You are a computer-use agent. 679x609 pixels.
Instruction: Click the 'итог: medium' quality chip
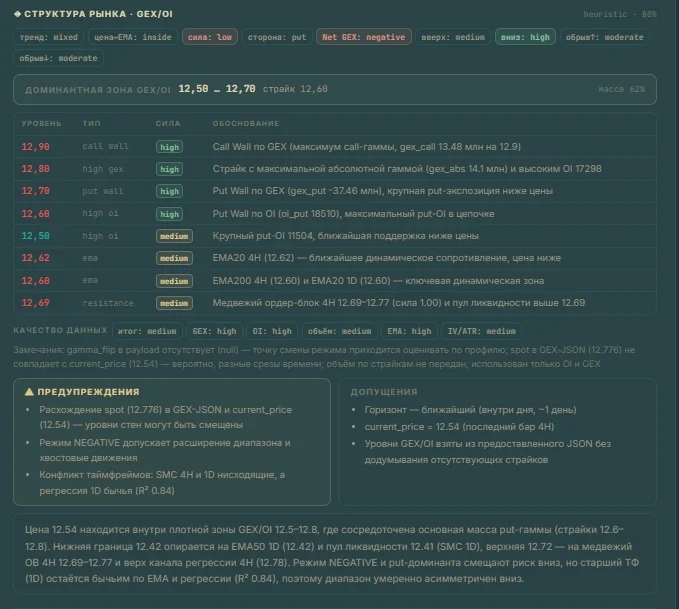pos(147,331)
